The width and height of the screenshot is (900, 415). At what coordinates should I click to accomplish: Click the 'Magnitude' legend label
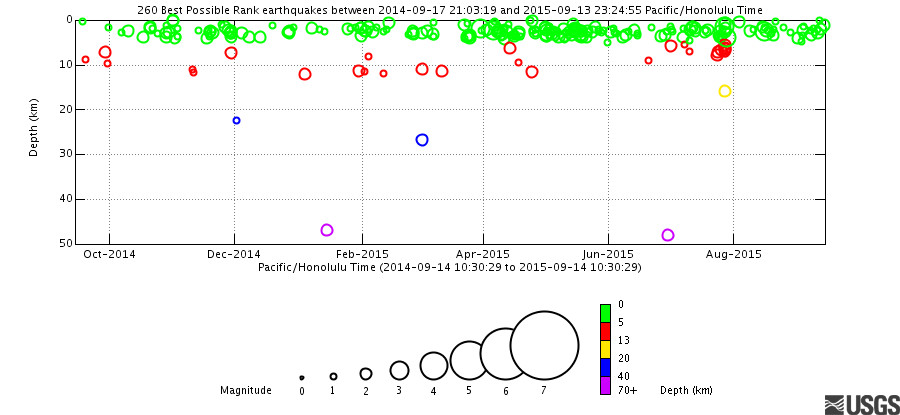point(246,391)
